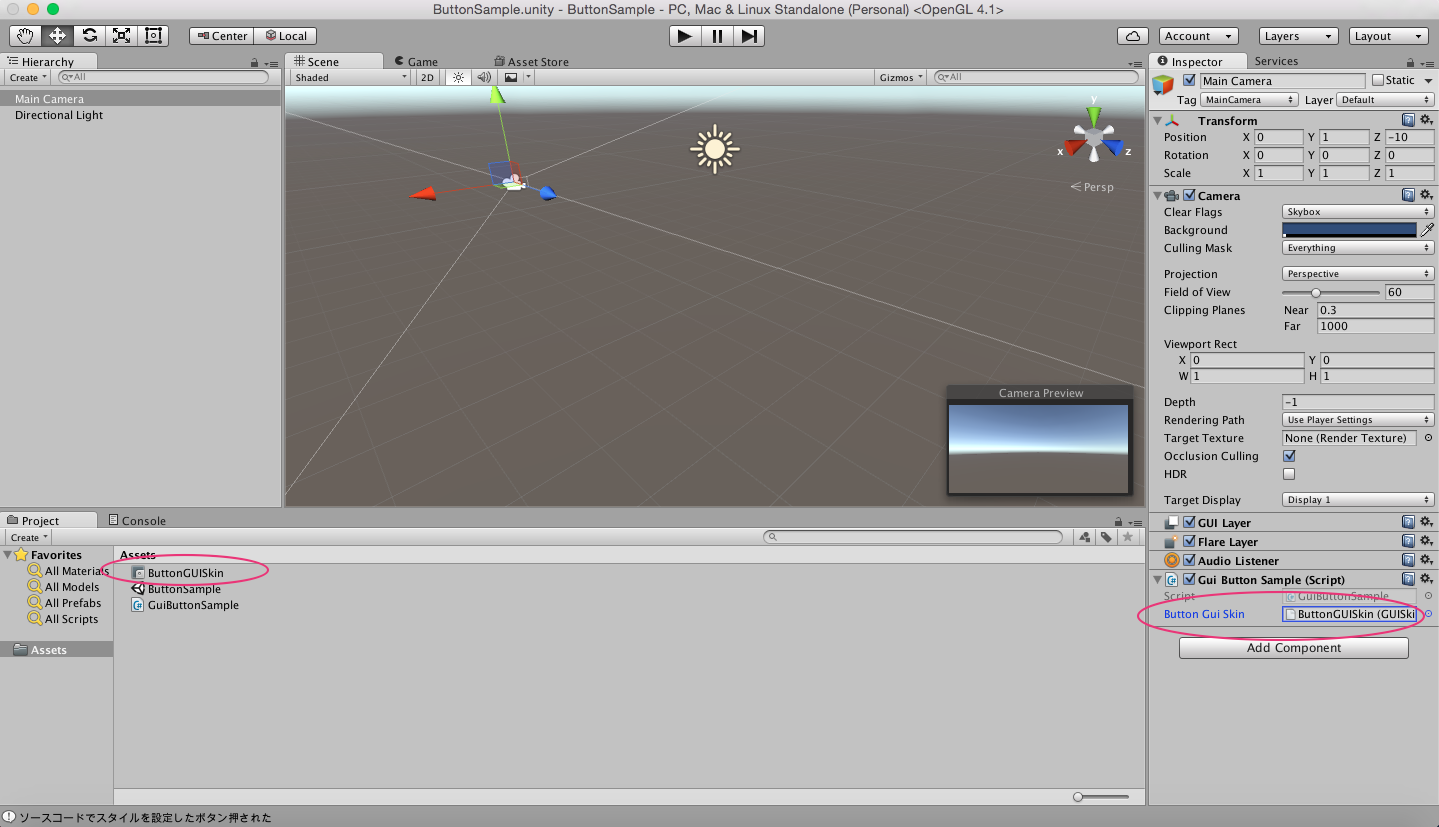The width and height of the screenshot is (1439, 827).
Task: Open the Clear Flags dropdown
Action: [1357, 211]
